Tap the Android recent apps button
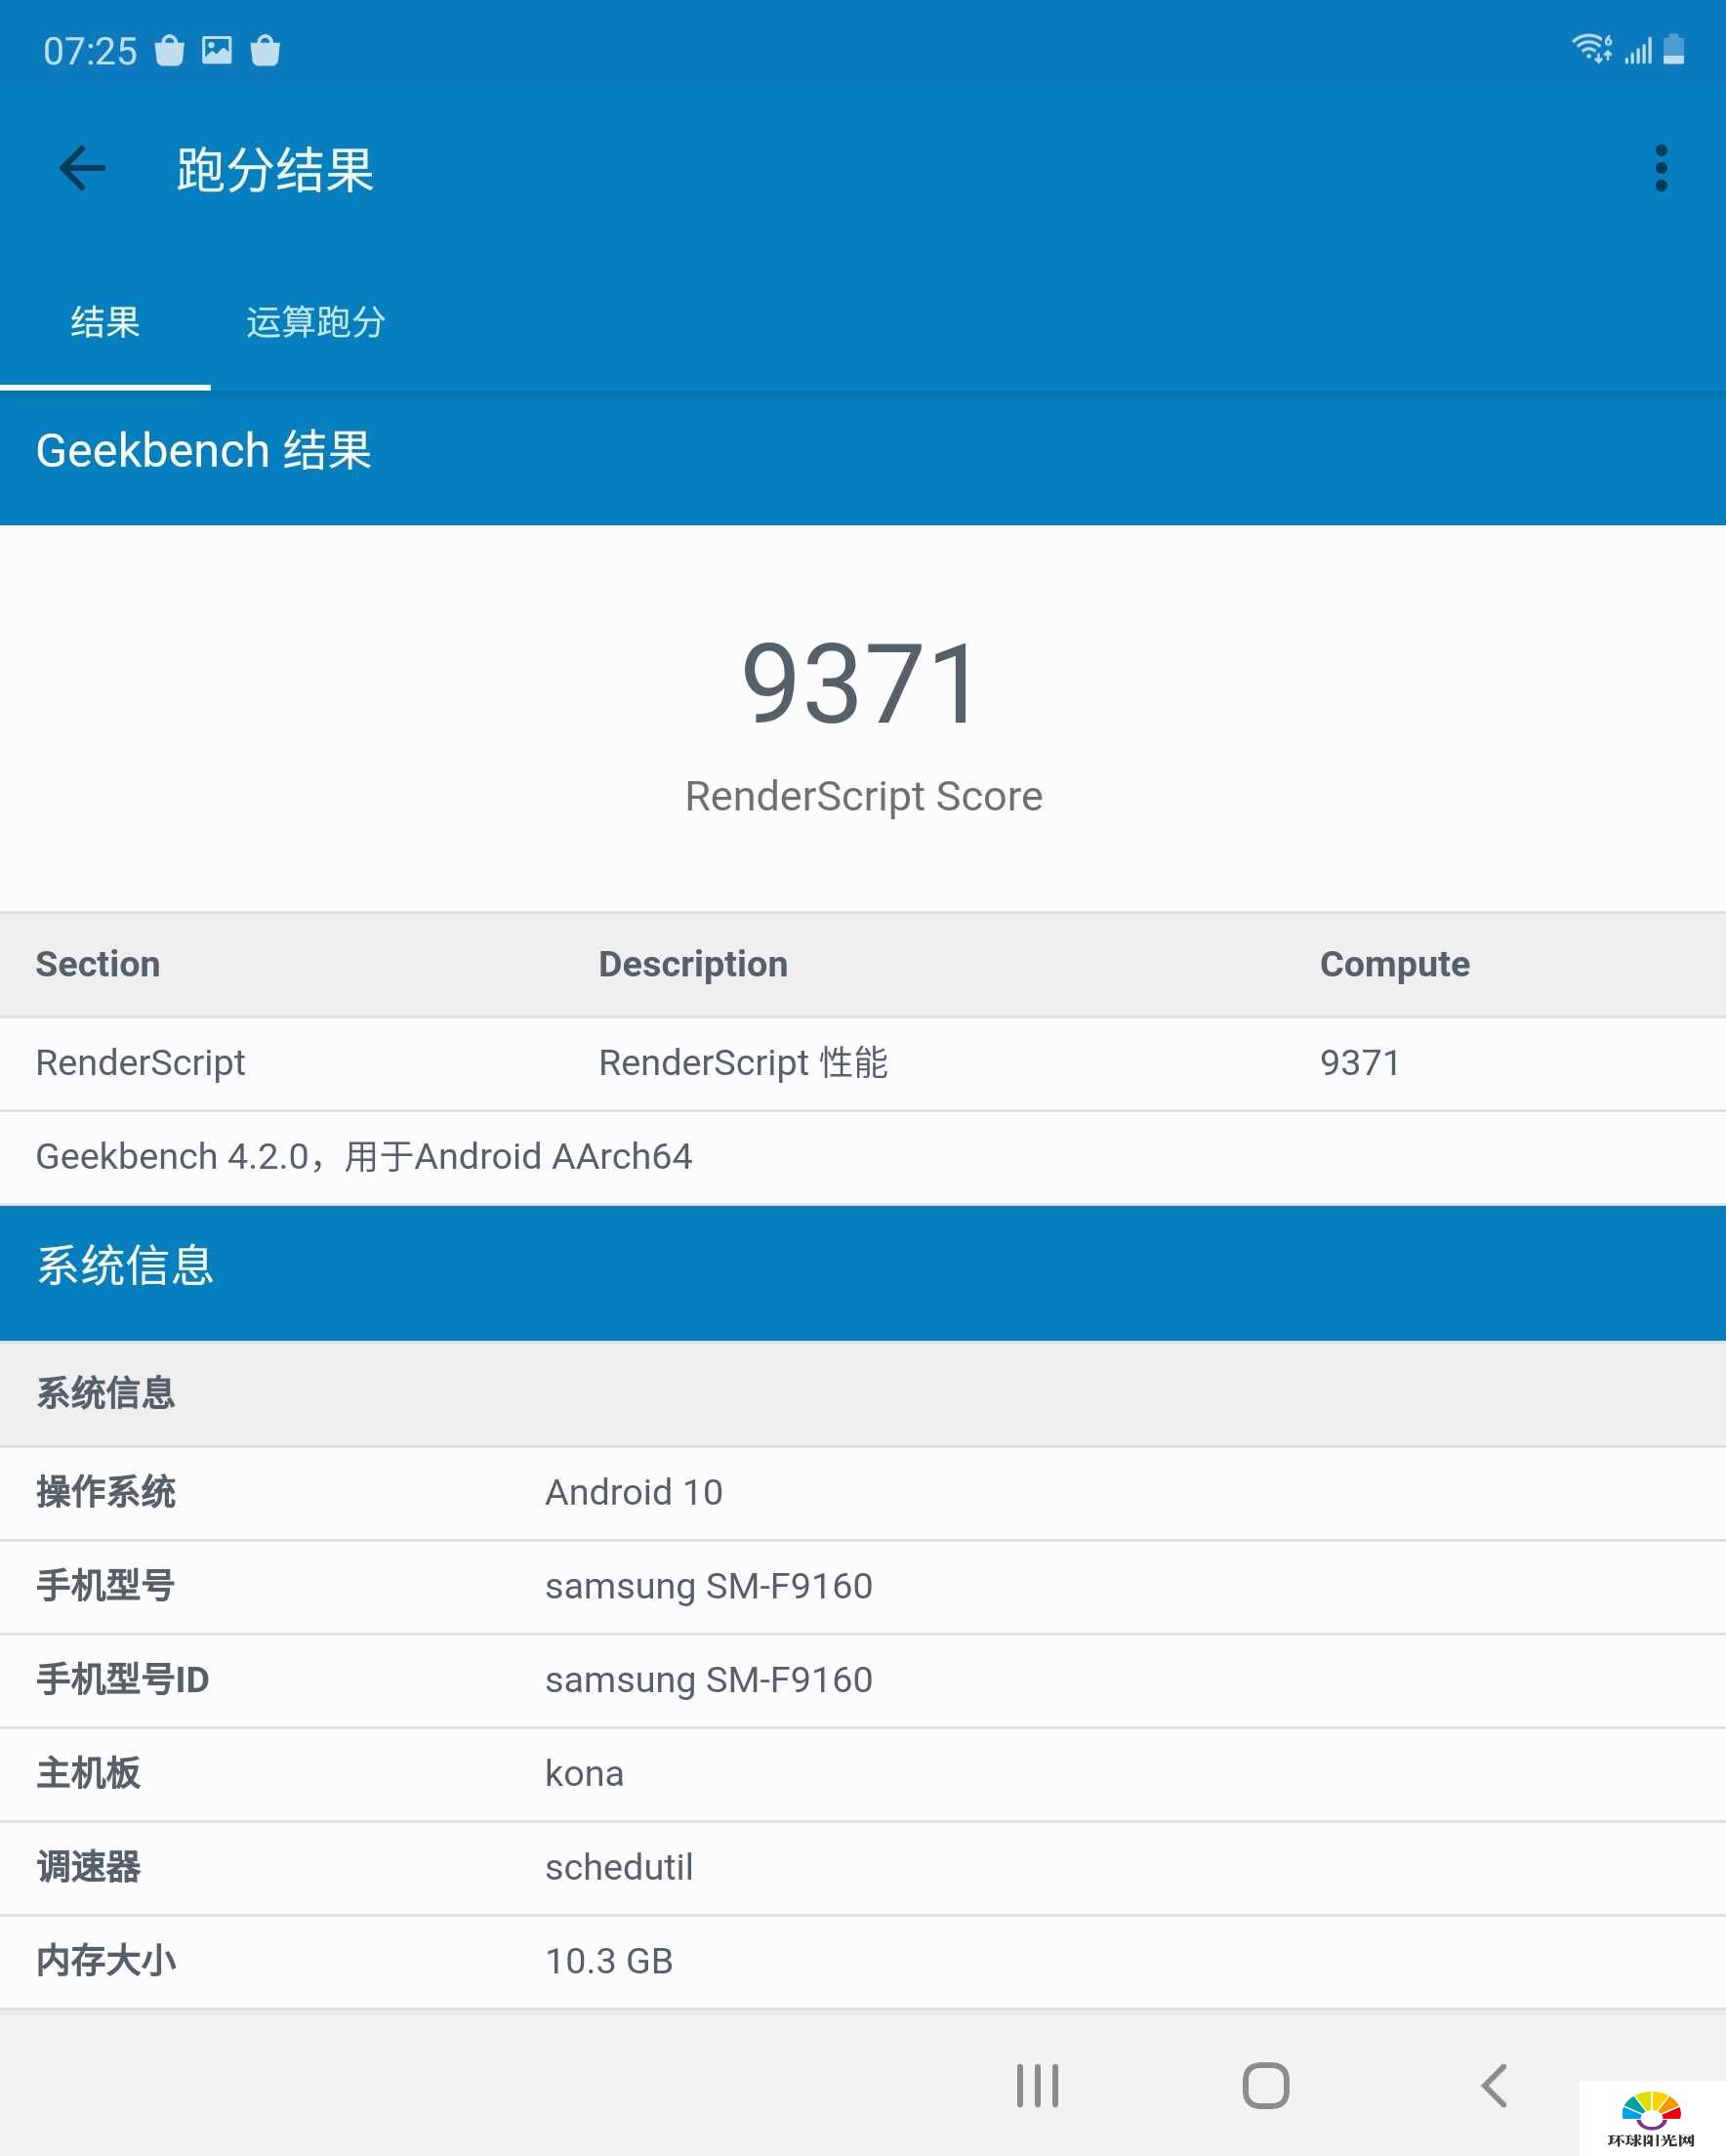The image size is (1726, 2156). [x=1037, y=2086]
